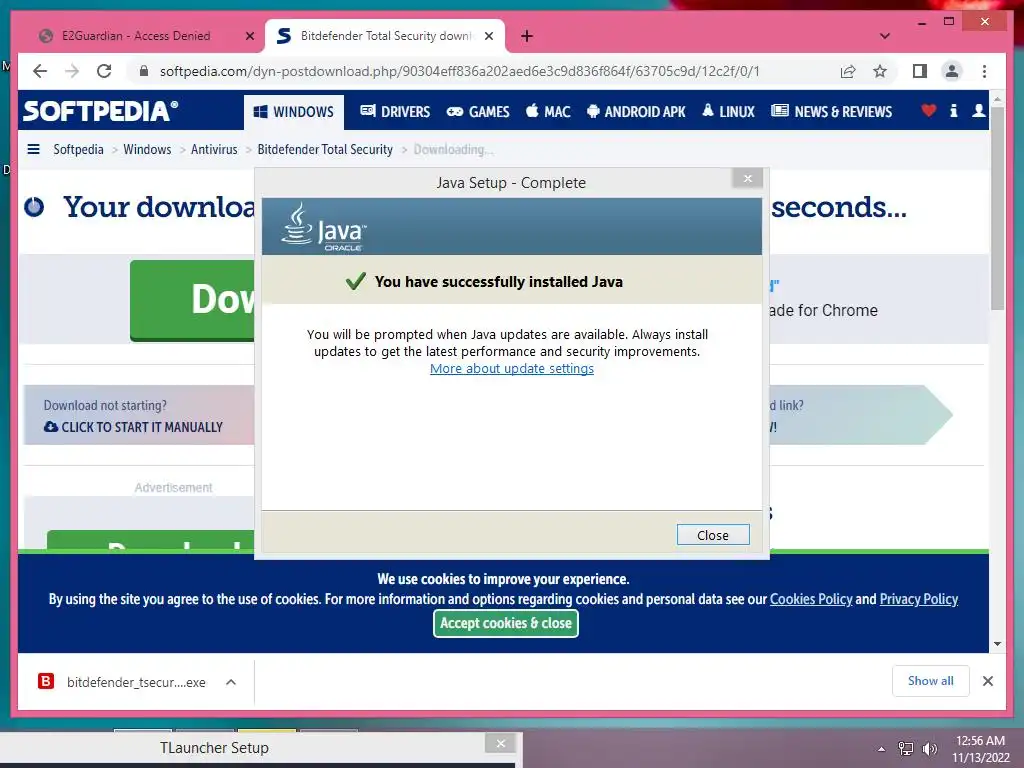Dismiss the downloads bar
Viewport: 1024px width, 768px height.
[987, 681]
